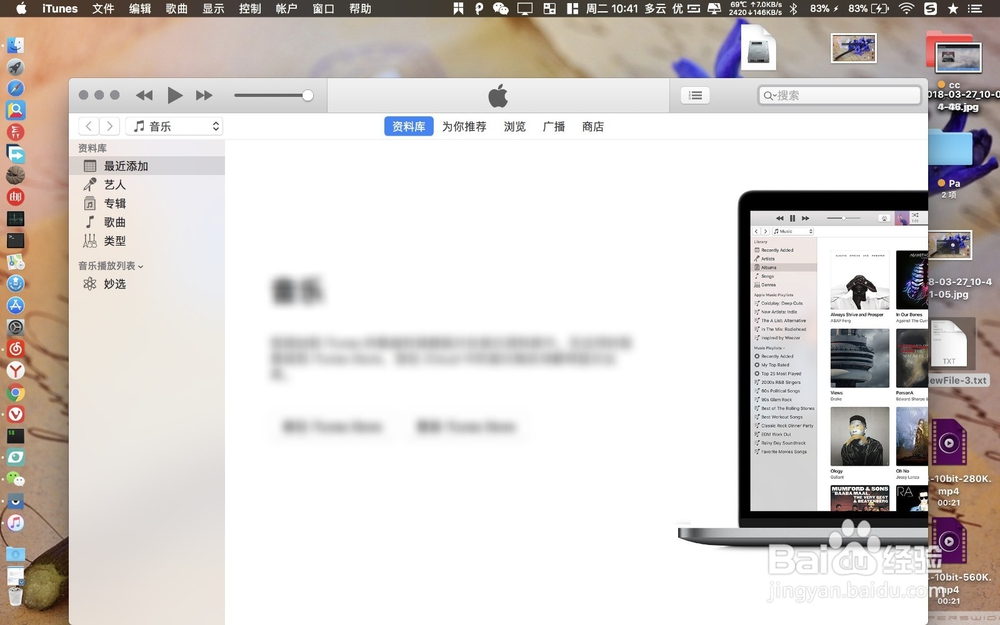This screenshot has width=1000, height=625.
Task: Open System Preferences from the Dock
Action: [x=15, y=327]
